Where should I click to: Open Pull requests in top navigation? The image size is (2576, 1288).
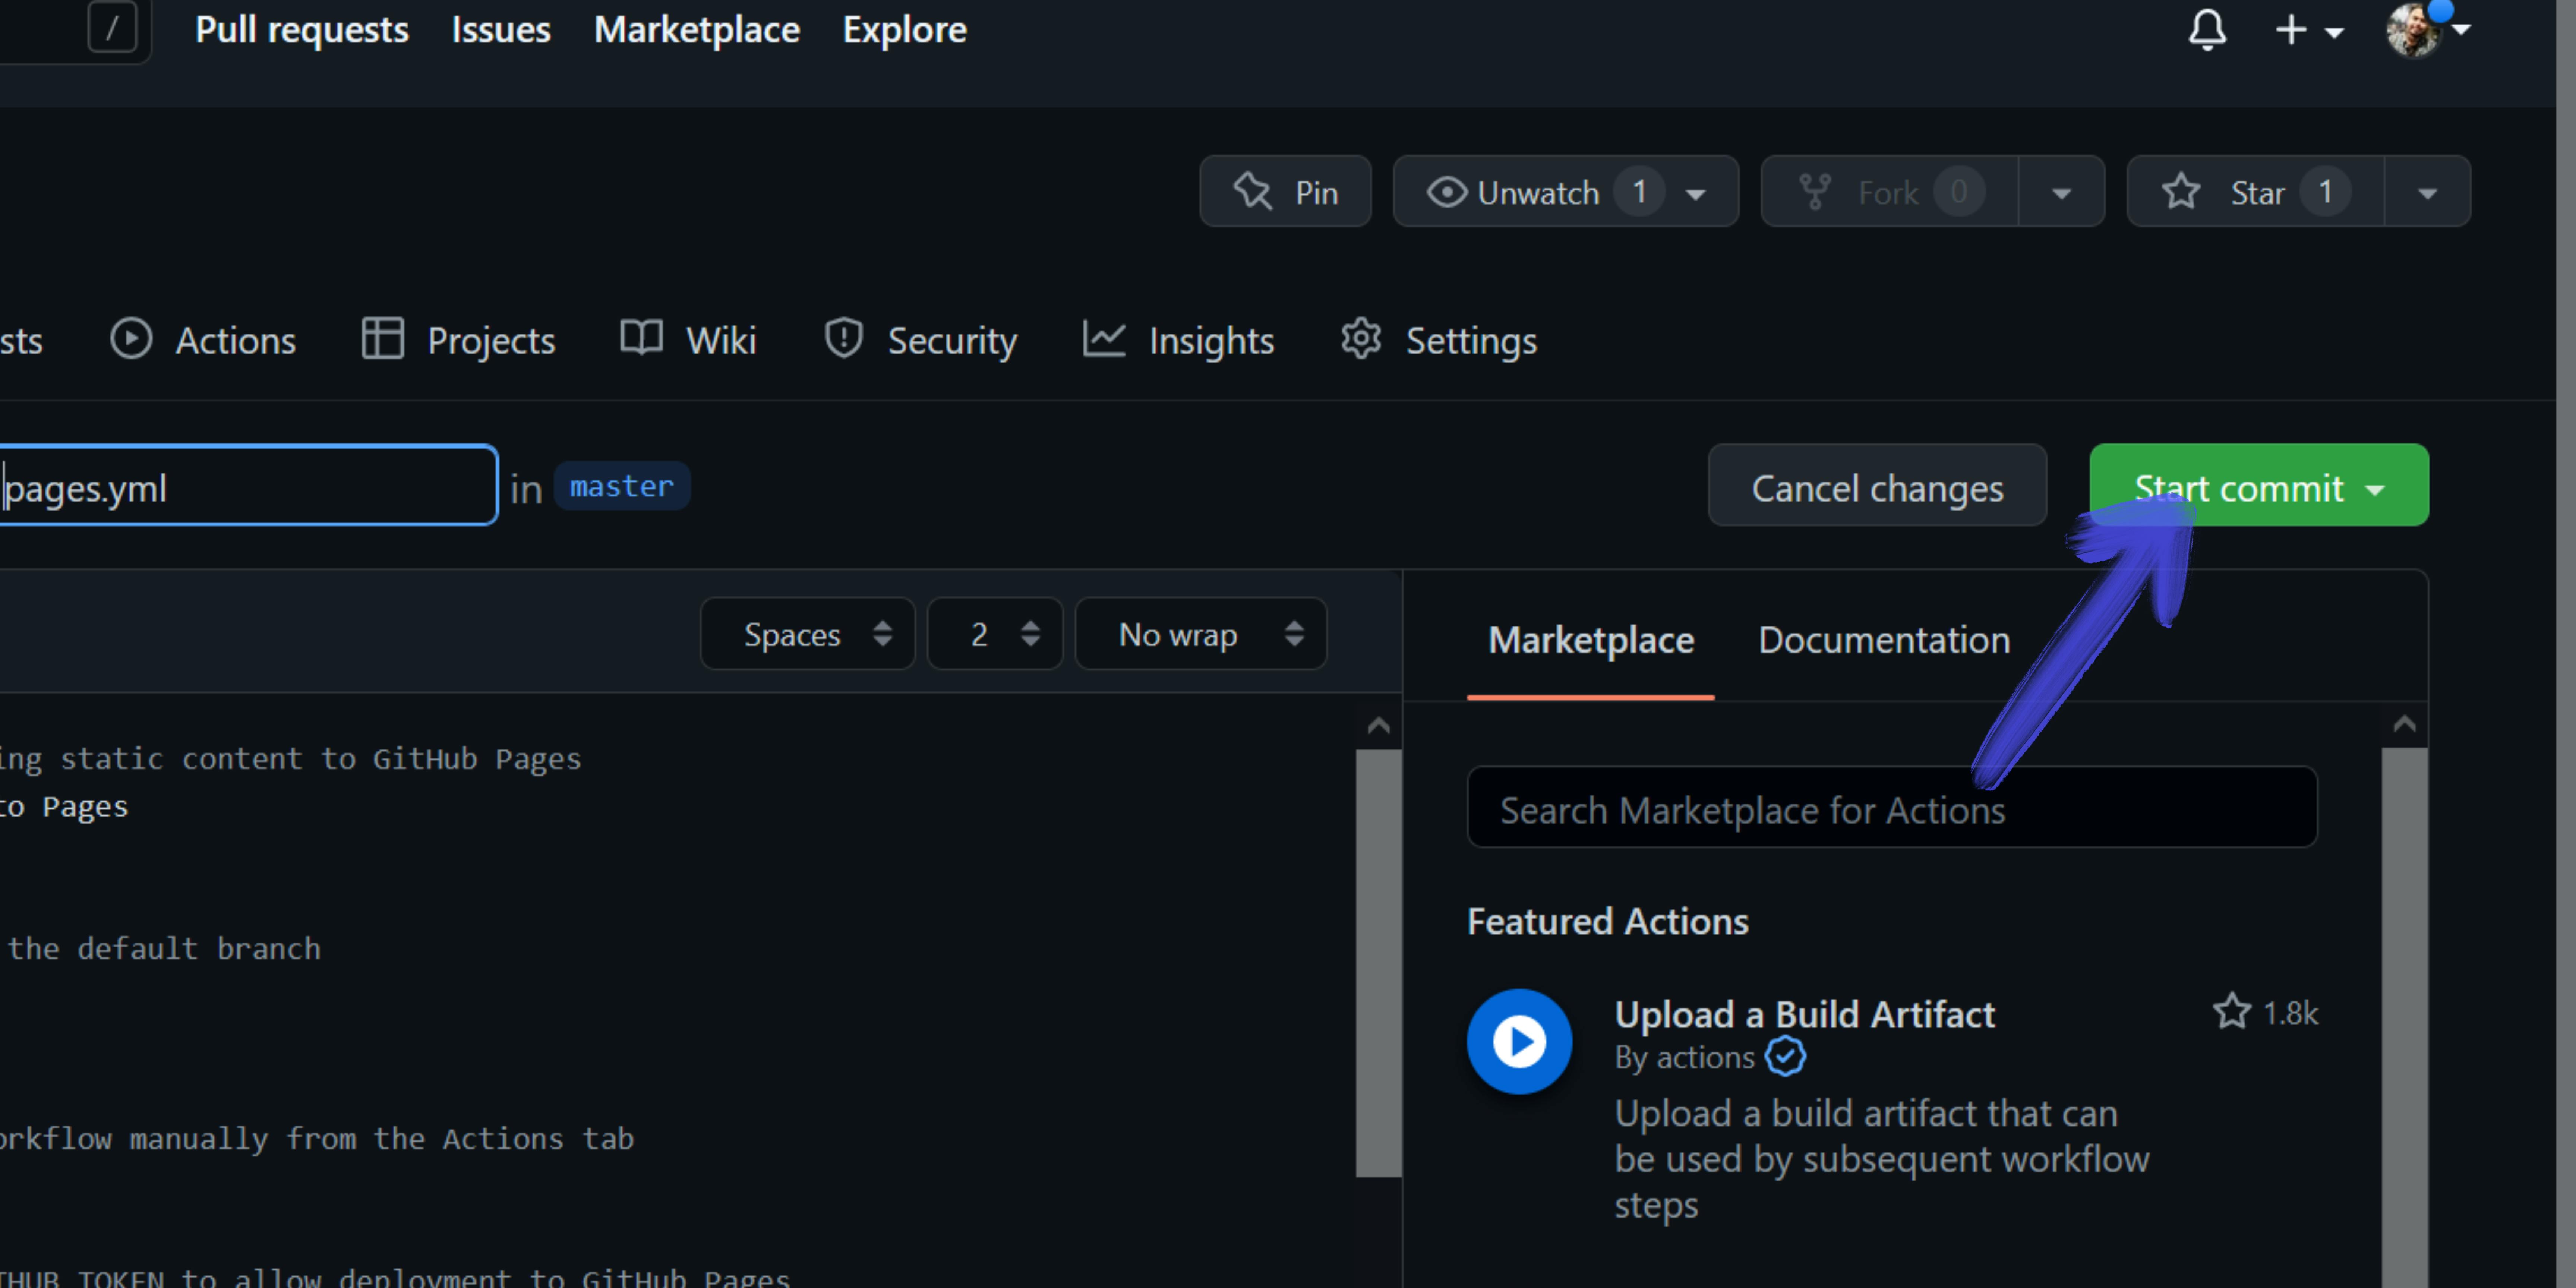coord(302,30)
